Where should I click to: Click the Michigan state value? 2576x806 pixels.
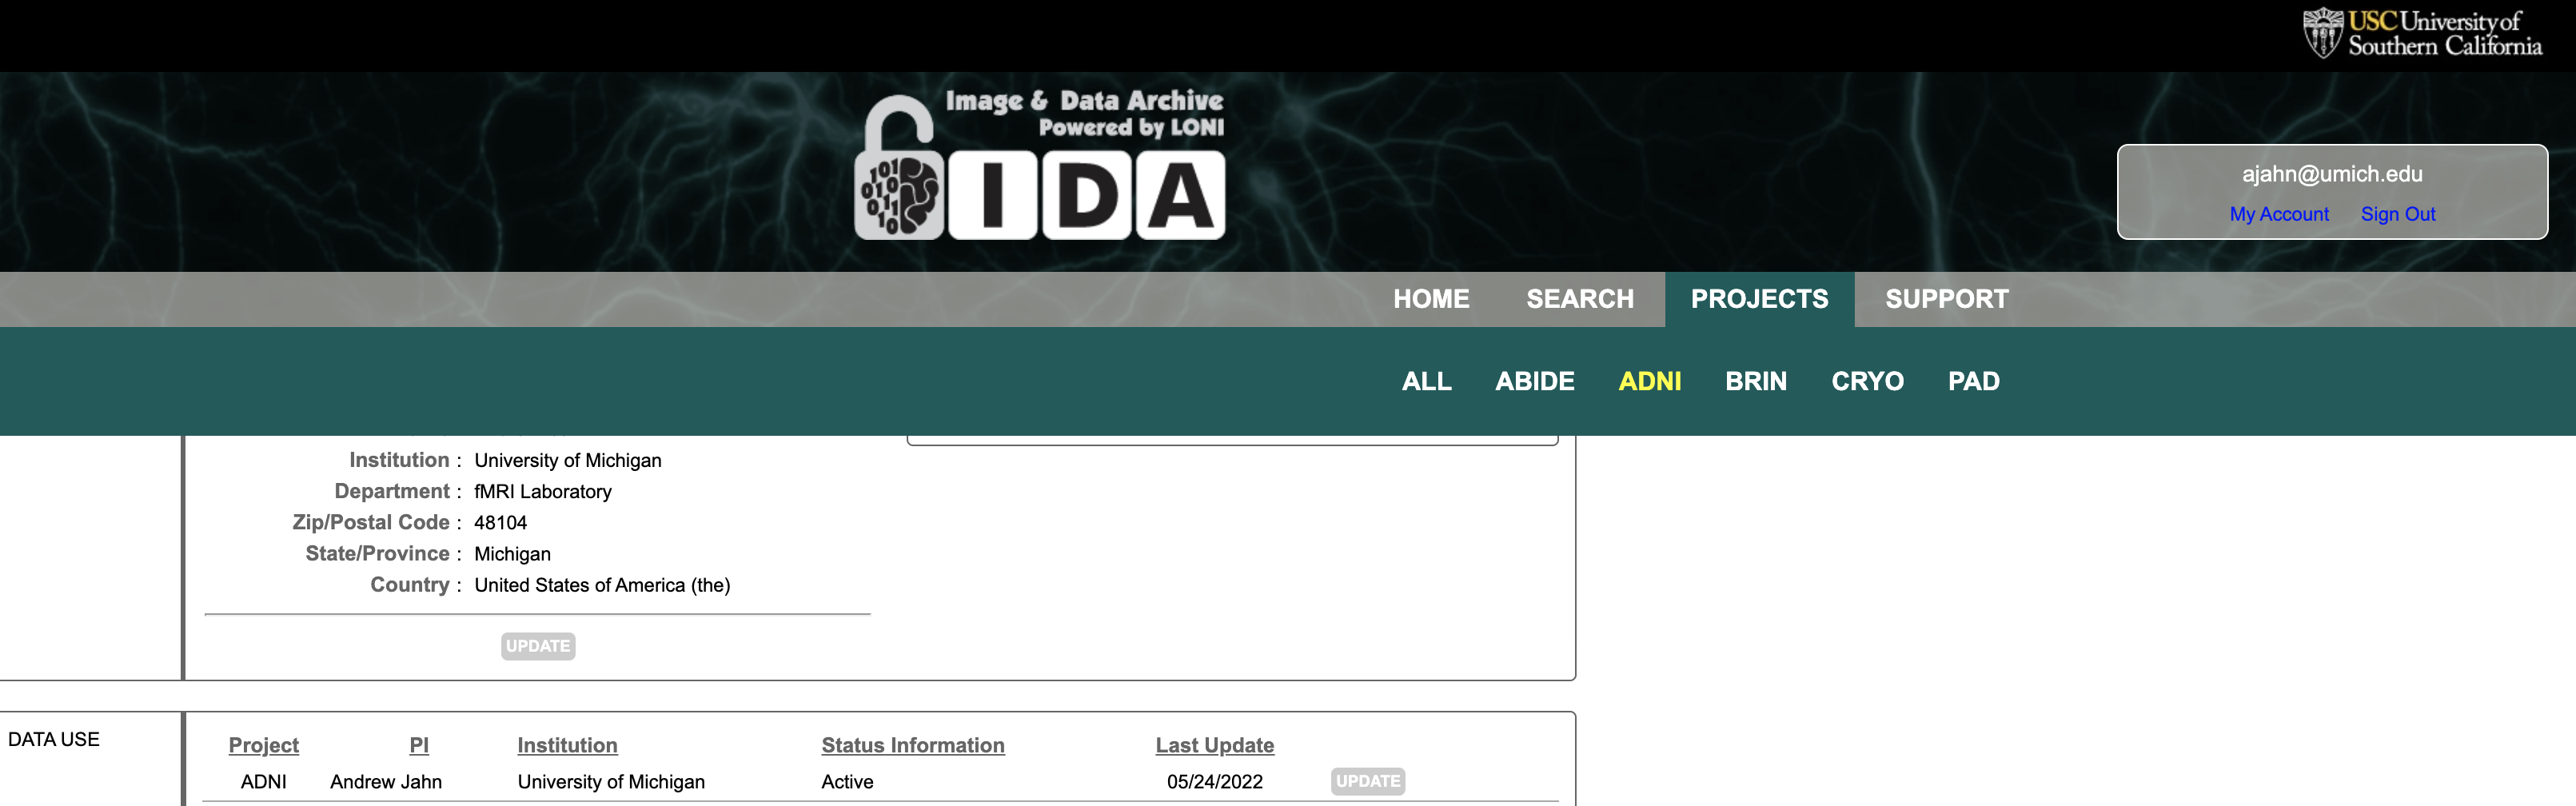pyautogui.click(x=512, y=554)
